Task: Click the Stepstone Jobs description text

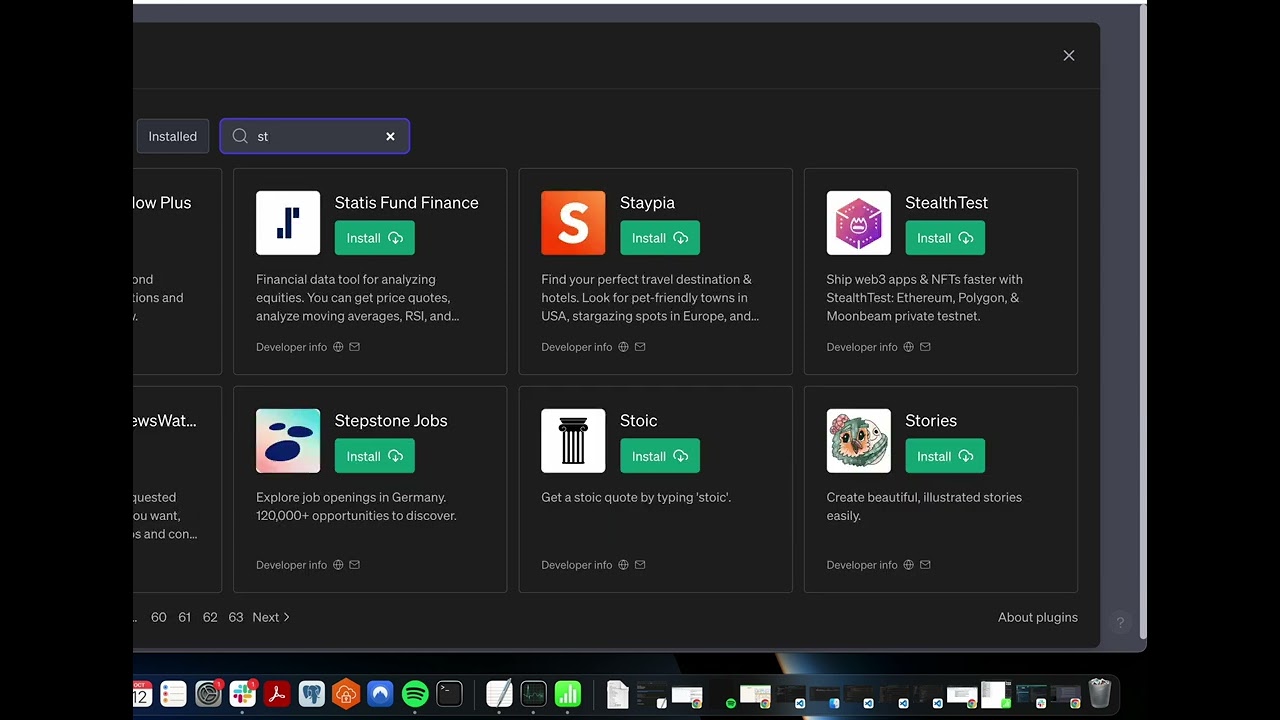Action: 356,506
